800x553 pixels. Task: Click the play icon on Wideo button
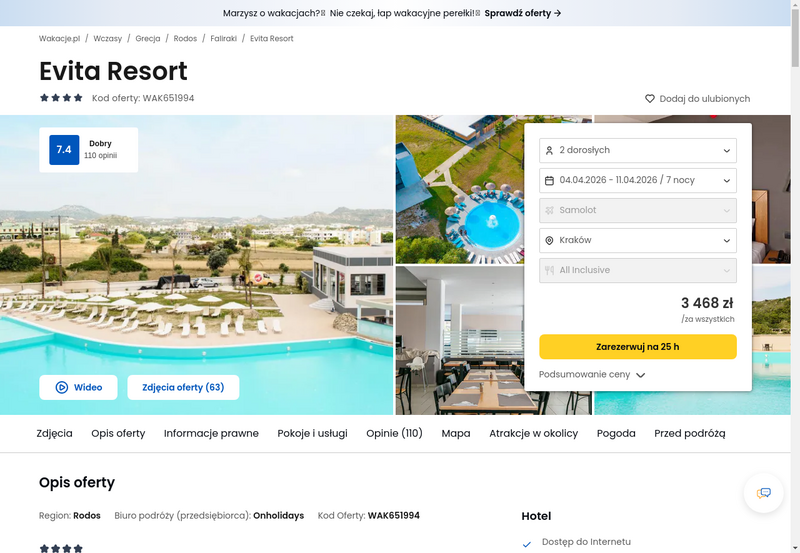pos(61,387)
